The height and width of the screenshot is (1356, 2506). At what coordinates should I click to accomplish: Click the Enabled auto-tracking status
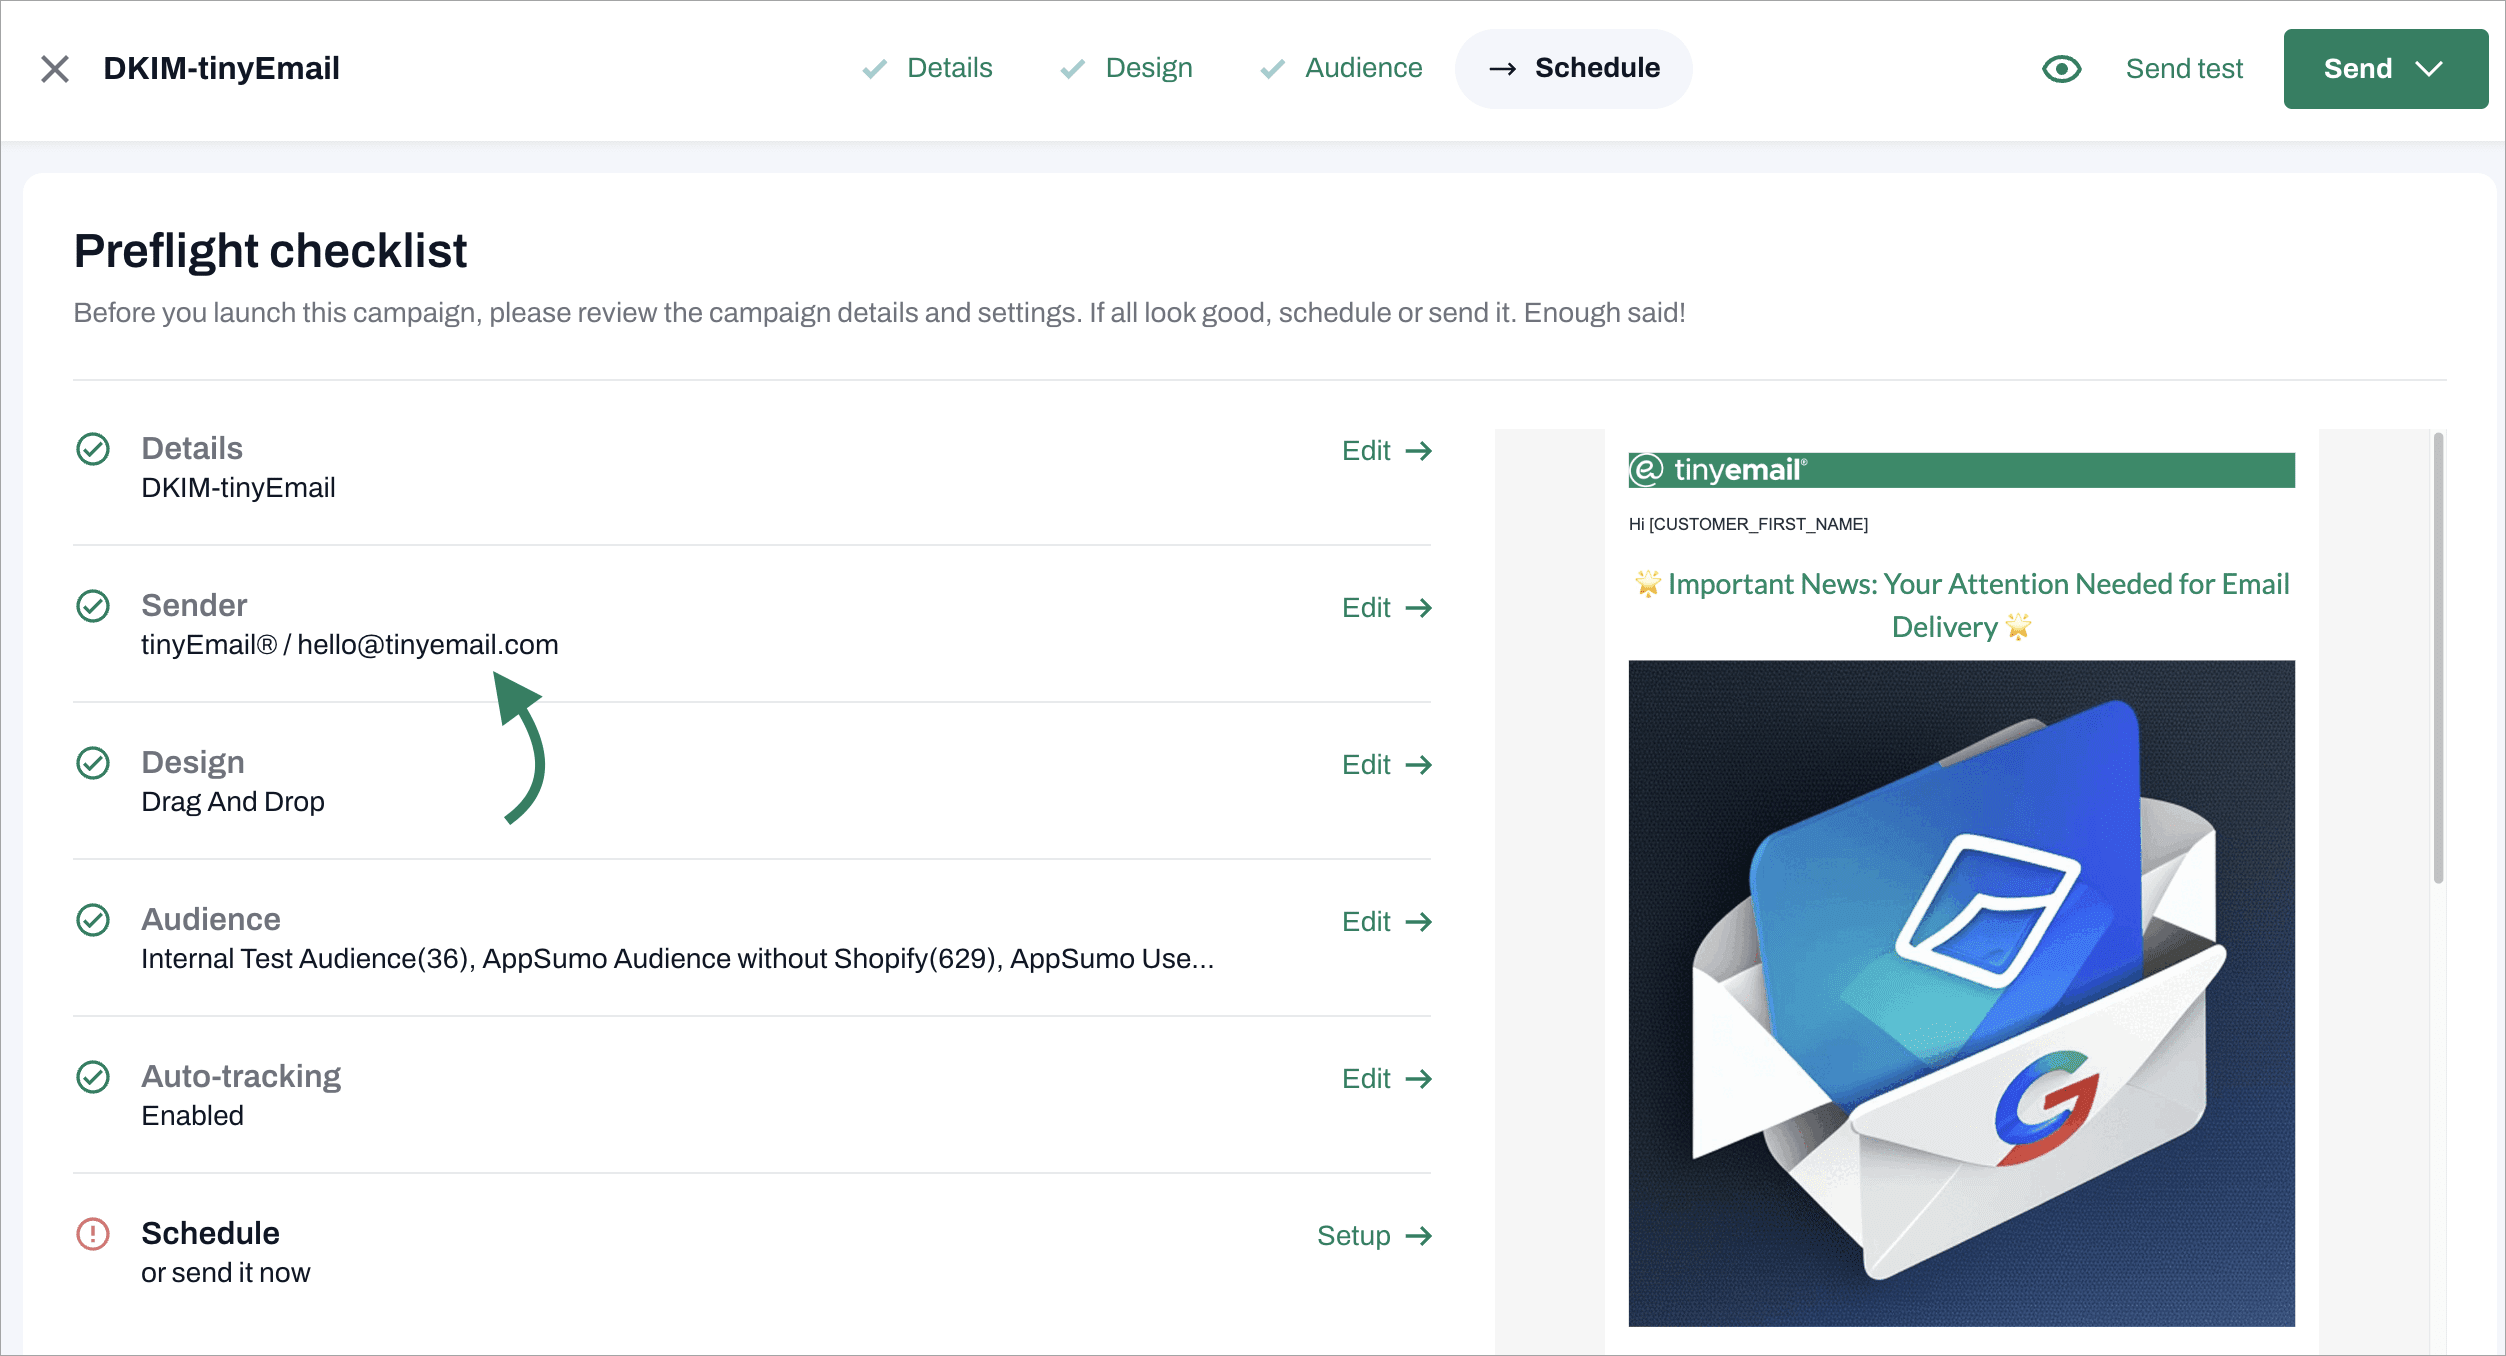192,1116
